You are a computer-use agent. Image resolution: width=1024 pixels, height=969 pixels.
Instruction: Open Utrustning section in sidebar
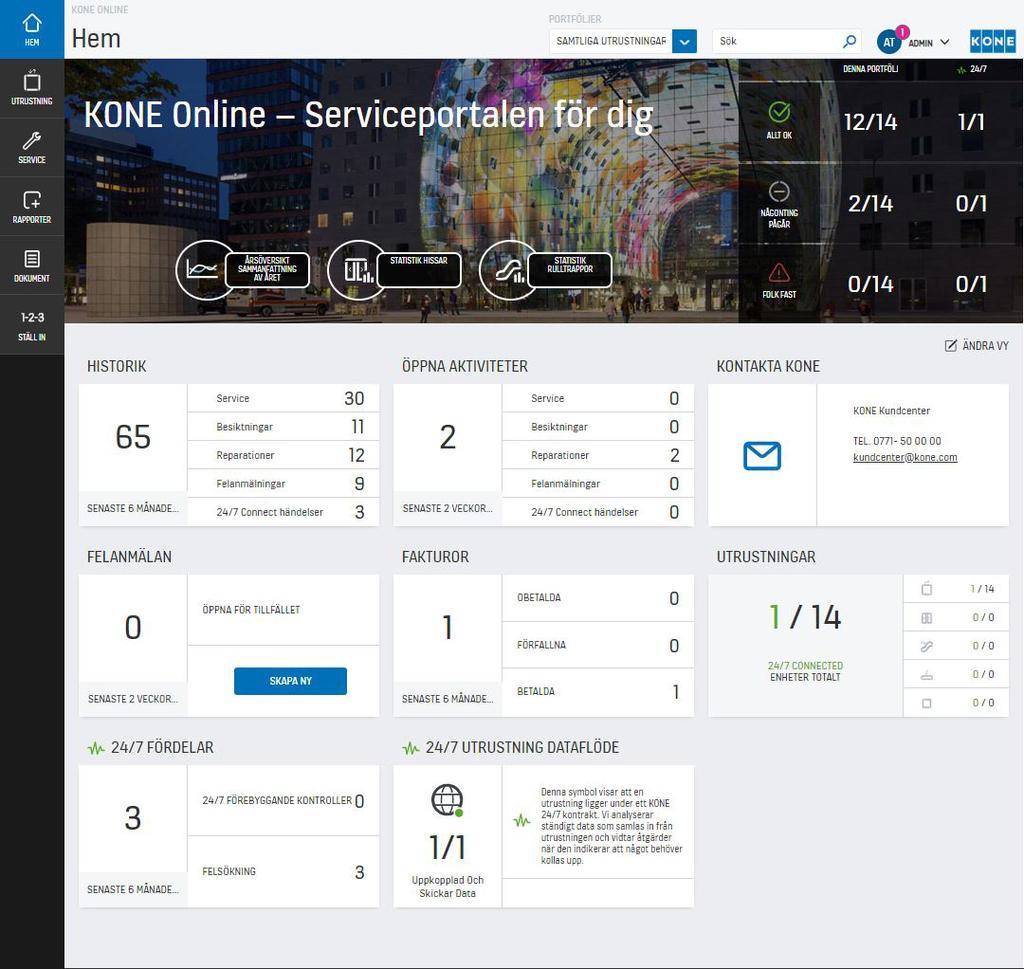[32, 89]
